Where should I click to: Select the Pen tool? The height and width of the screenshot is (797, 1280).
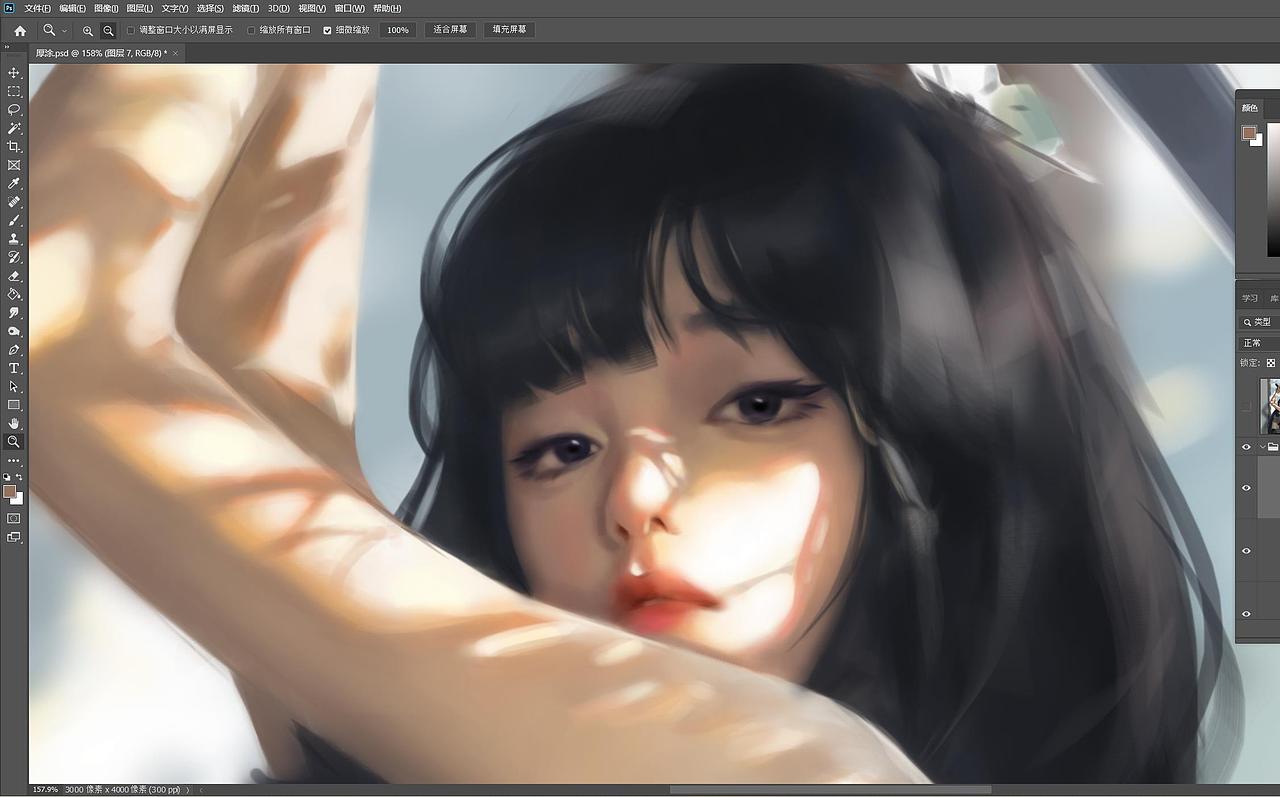[x=14, y=350]
